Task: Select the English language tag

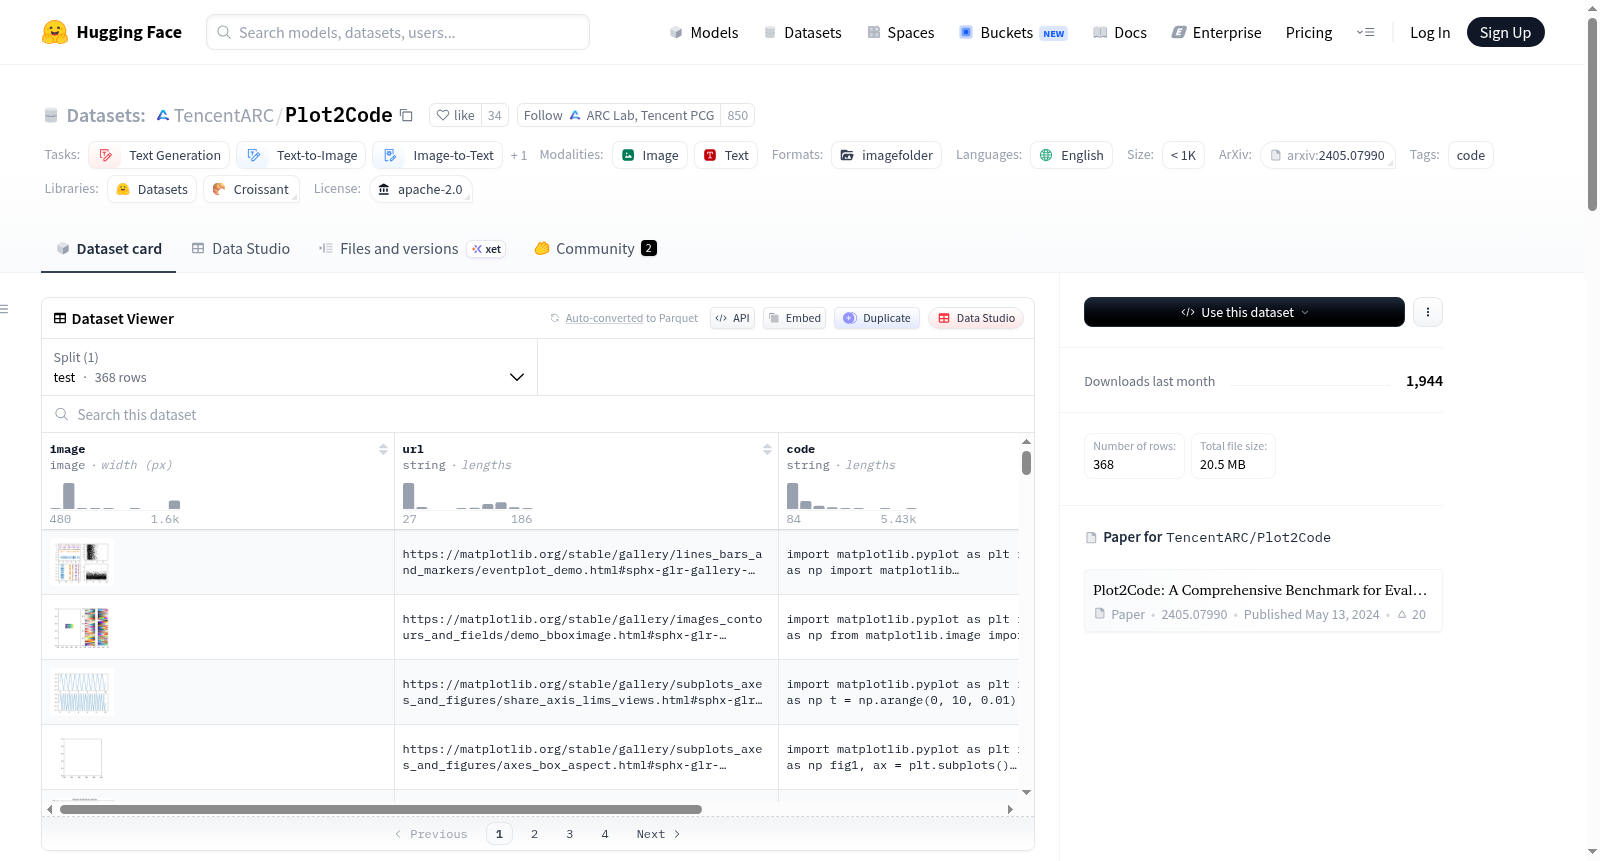Action: point(1071,155)
